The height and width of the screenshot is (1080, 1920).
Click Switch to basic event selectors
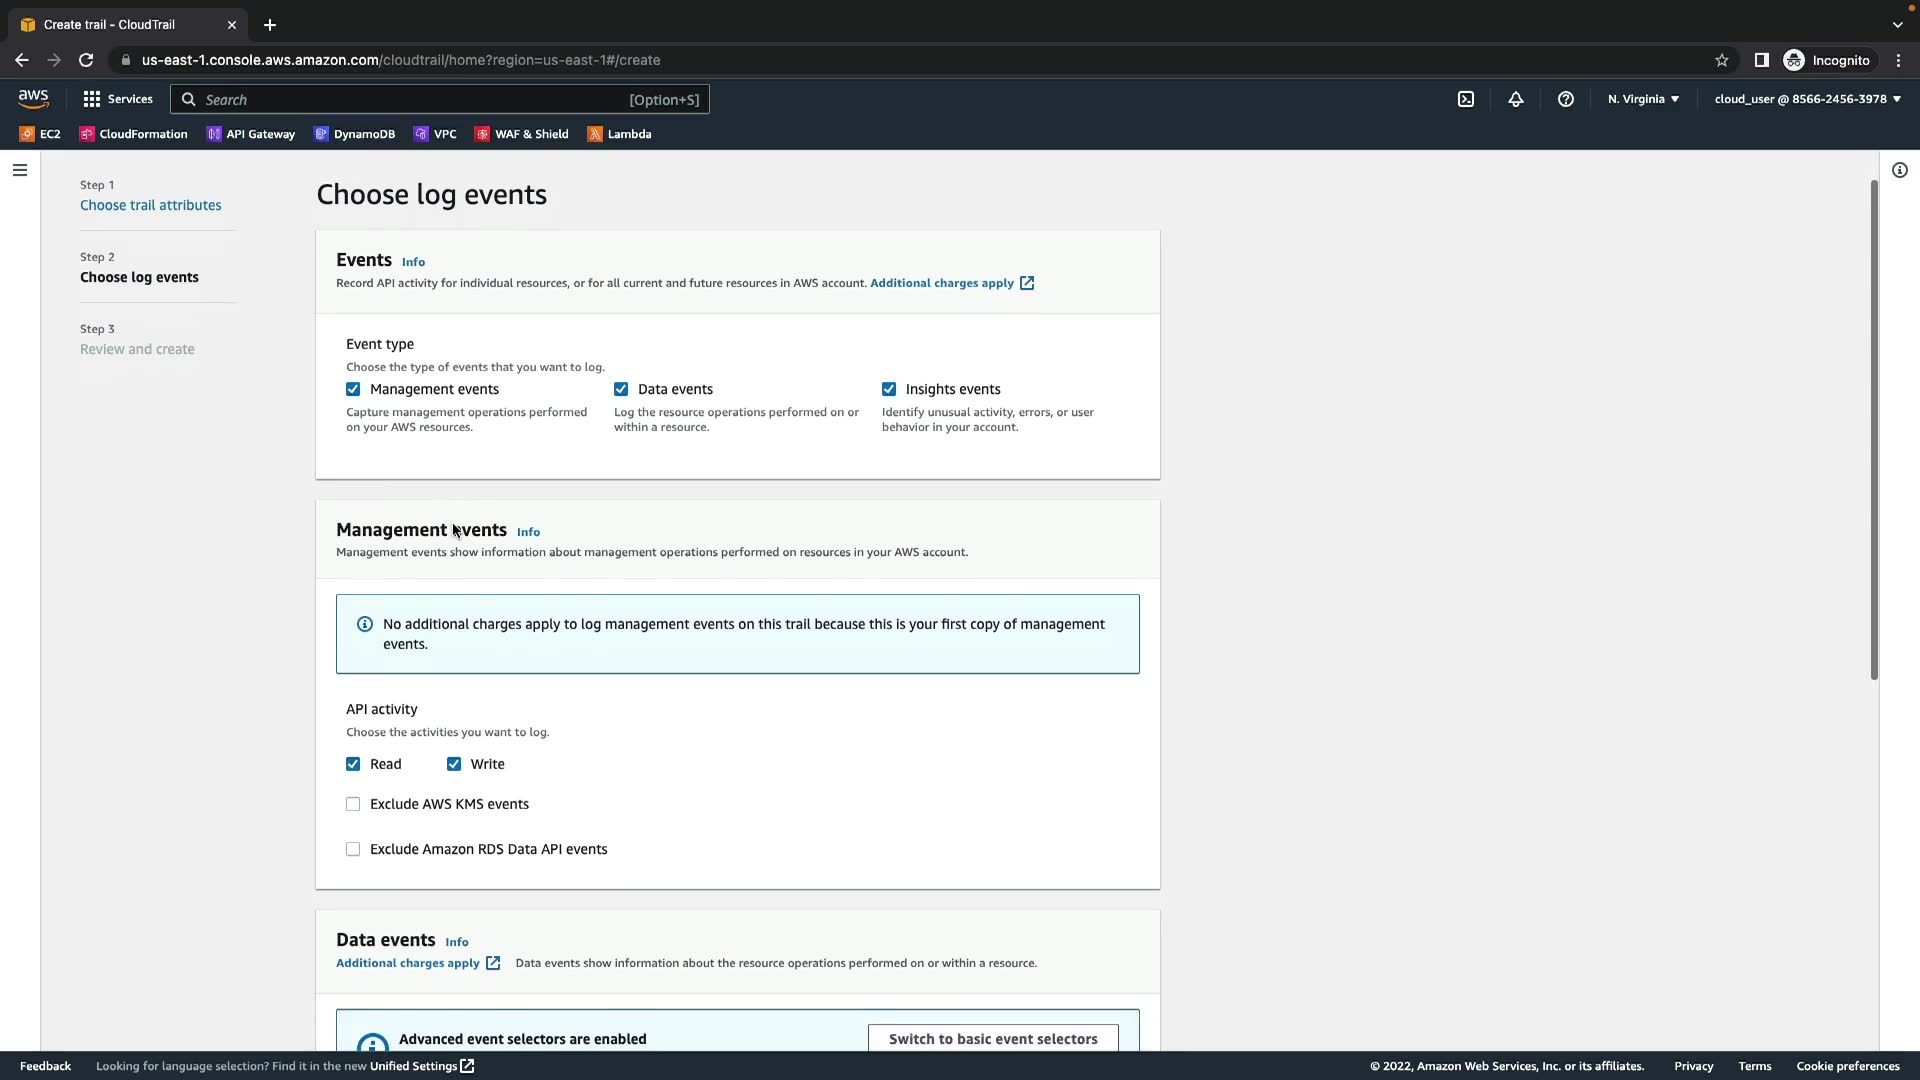pos(993,1039)
